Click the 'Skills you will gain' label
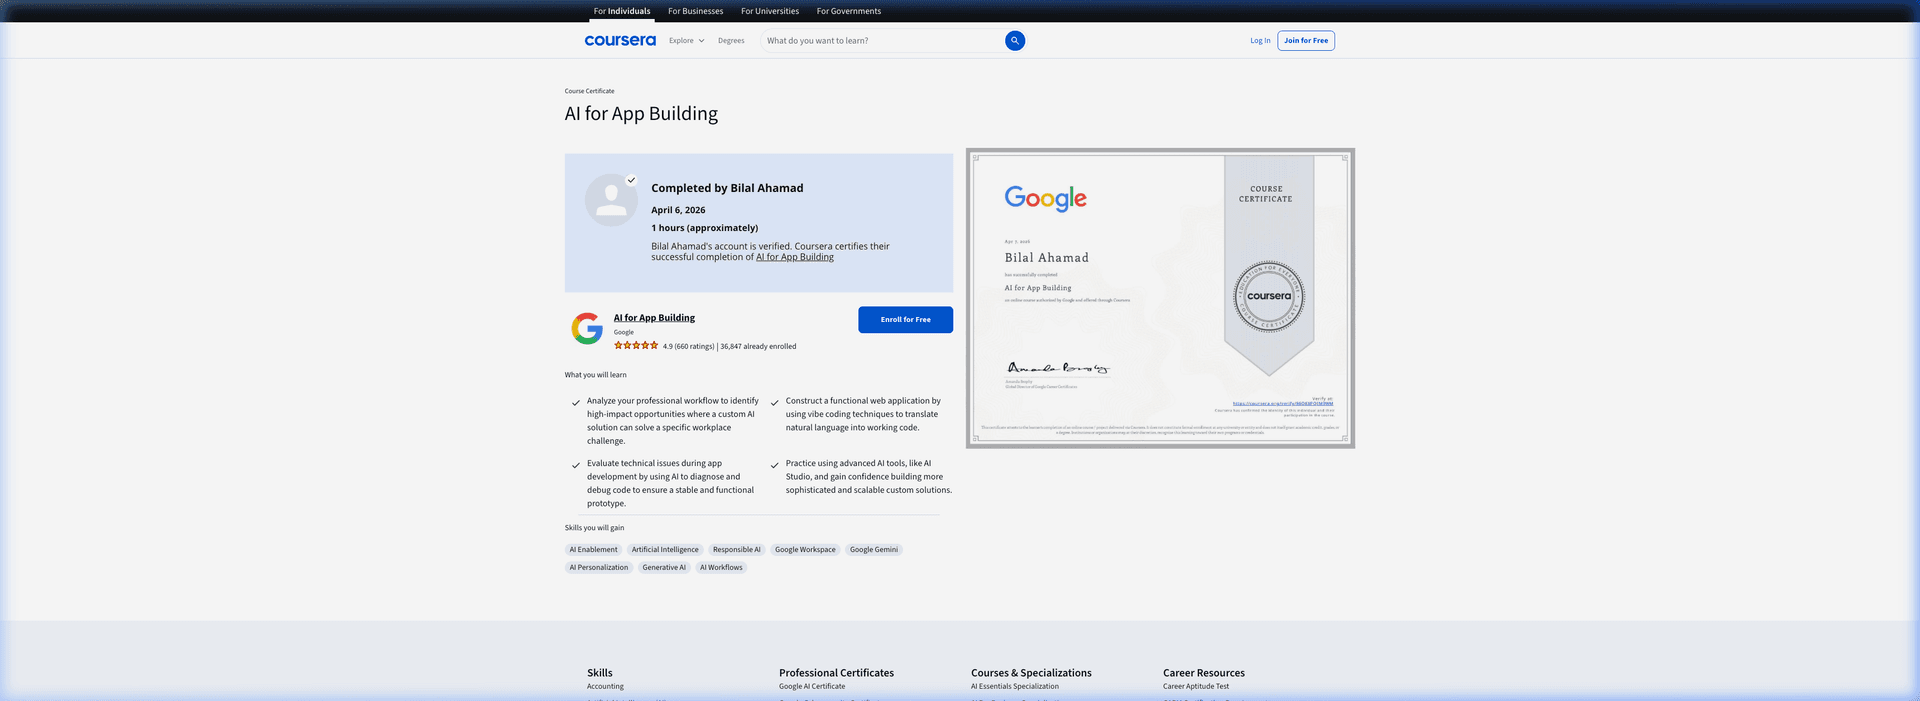The image size is (1920, 701). coord(594,528)
